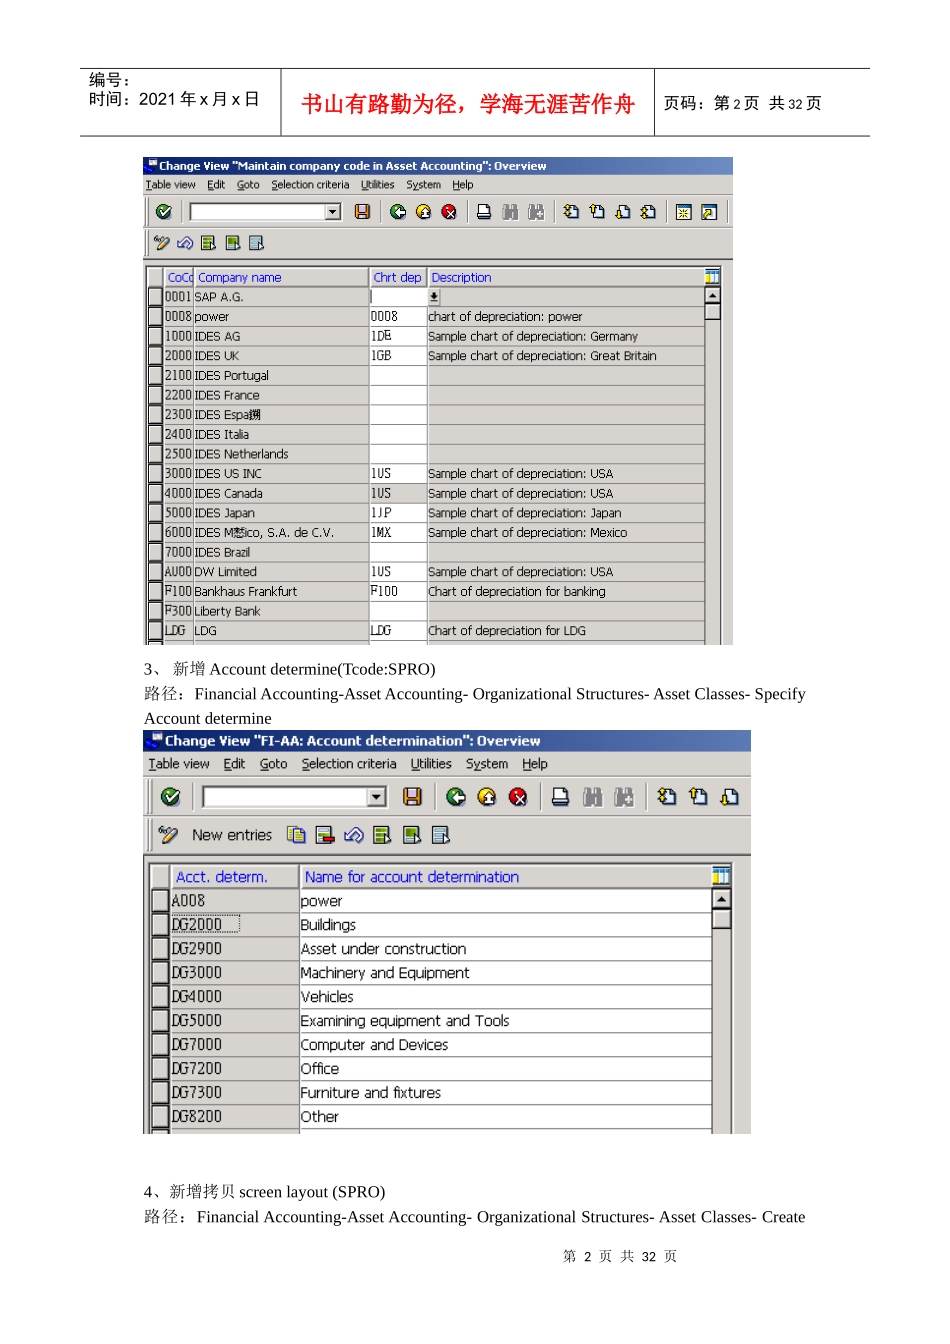The height and width of the screenshot is (1344, 950).
Task: Click the Delete row icon in Account determination toolbar
Action: pos(325,835)
